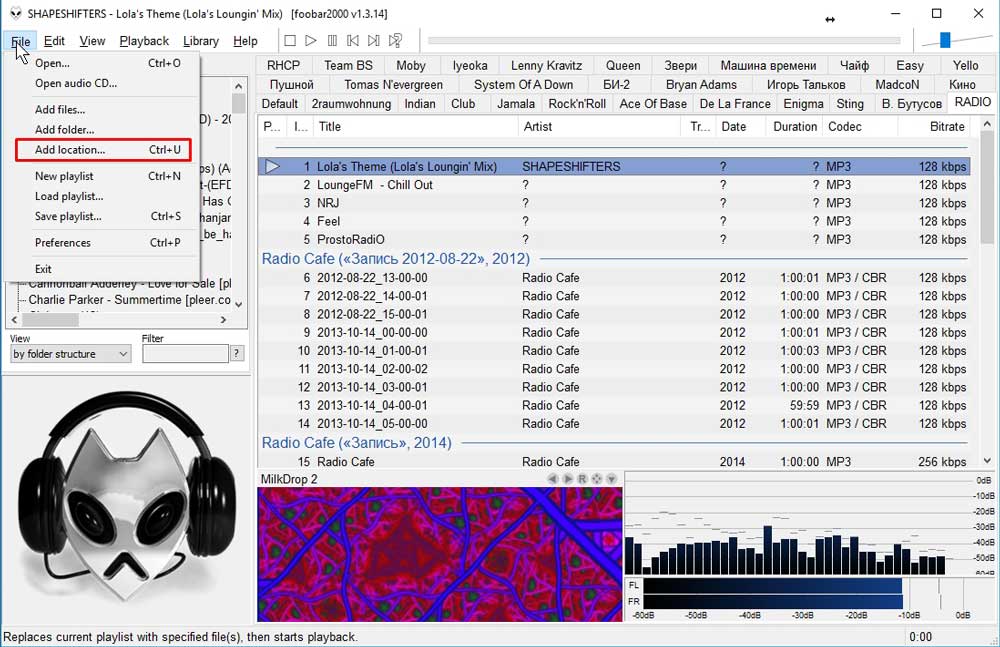Open the Lenny Kravitz playlist tab

point(546,65)
